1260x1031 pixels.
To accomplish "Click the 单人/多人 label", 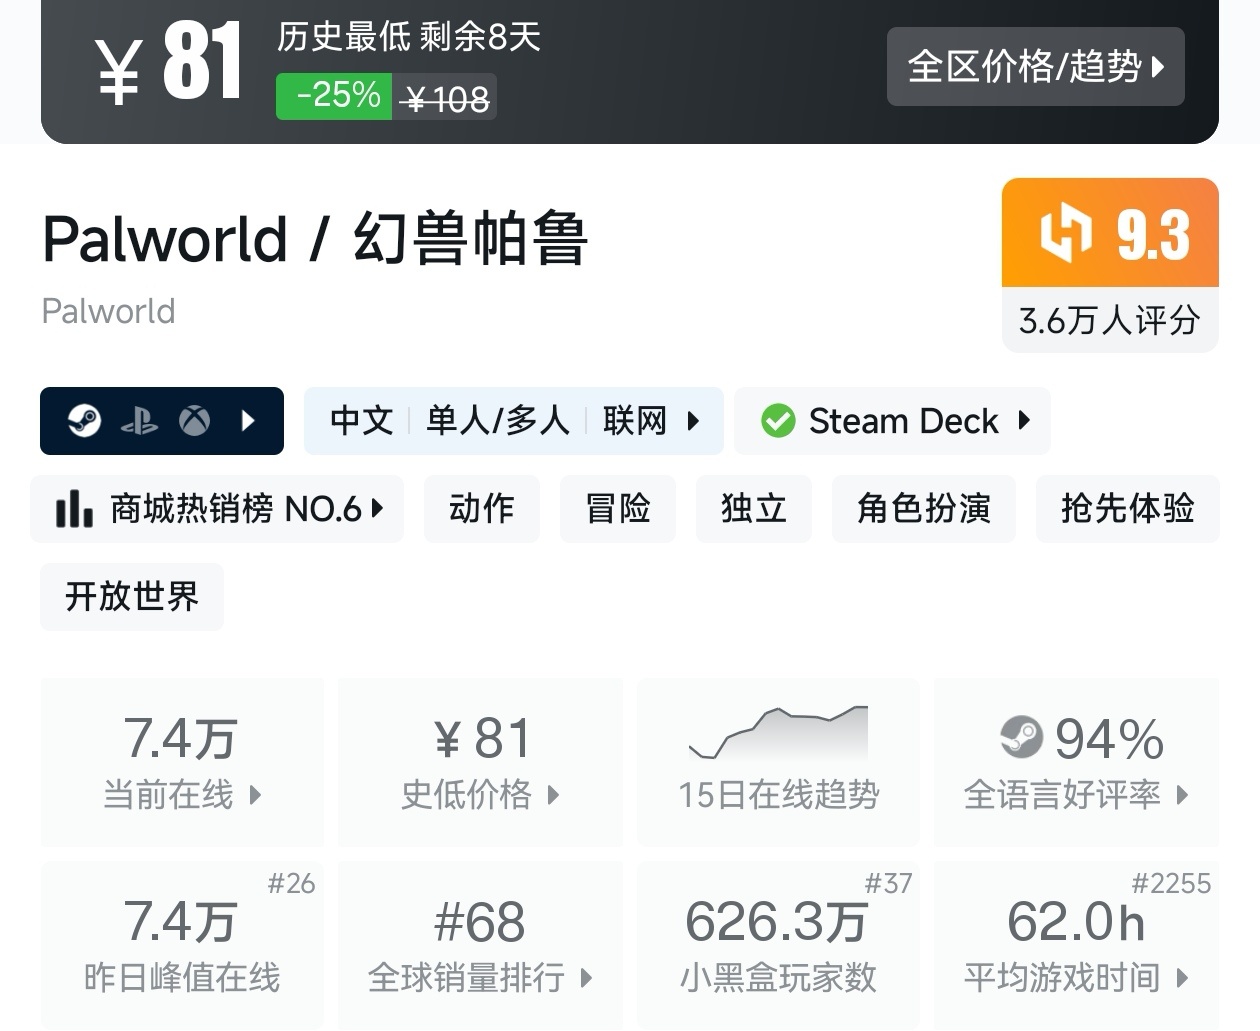I will pyautogui.click(x=498, y=421).
